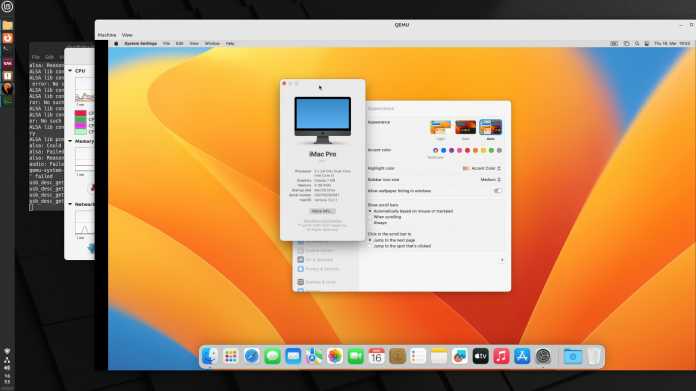Screen dimensions: 696x391
Task: Open the macOS Edit menu
Action: pyautogui.click(x=180, y=43)
